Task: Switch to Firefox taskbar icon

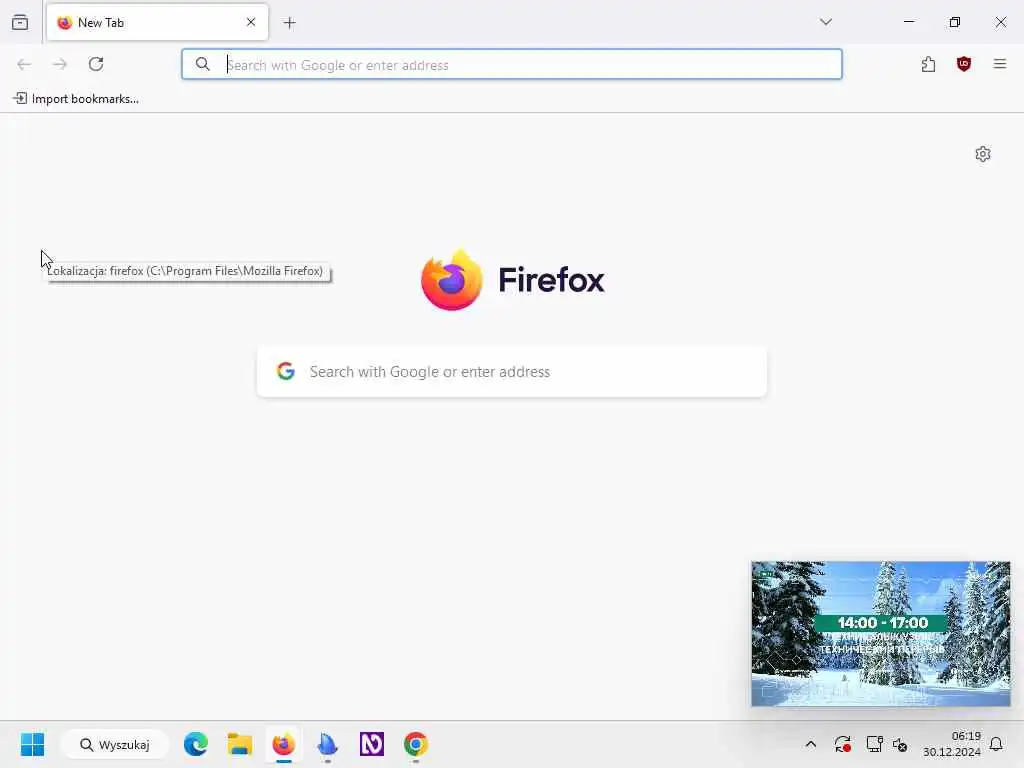Action: 283,744
